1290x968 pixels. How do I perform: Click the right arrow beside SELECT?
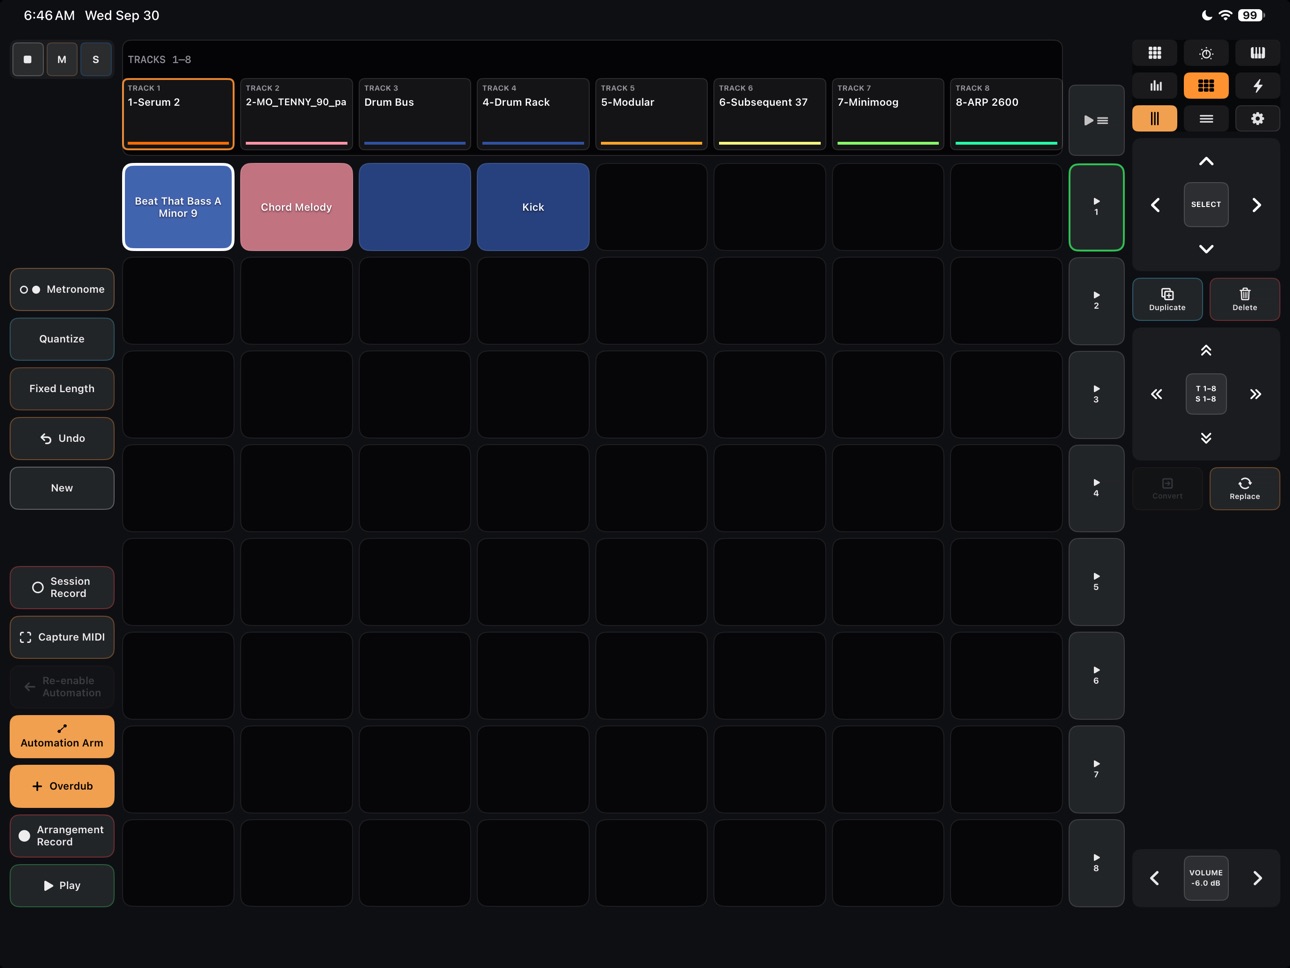pos(1257,205)
